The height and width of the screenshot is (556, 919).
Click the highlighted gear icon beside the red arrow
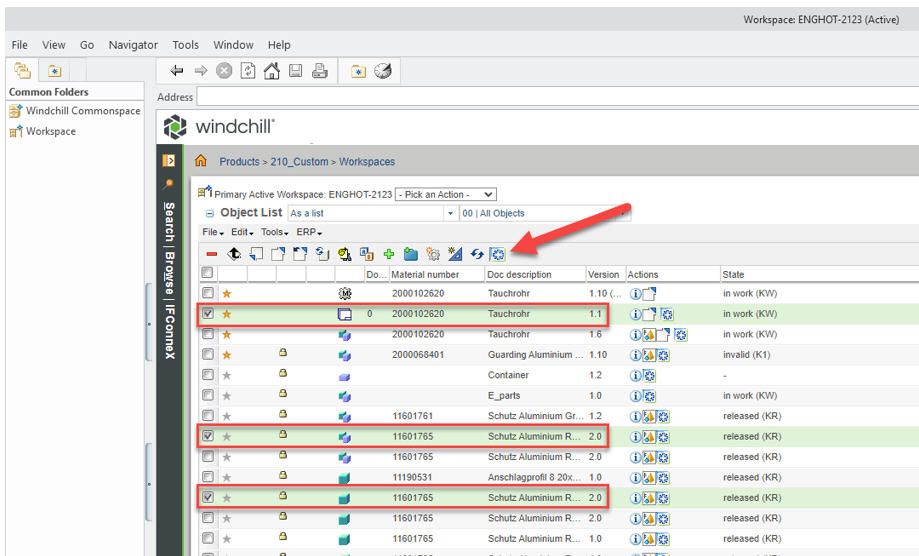click(x=497, y=254)
